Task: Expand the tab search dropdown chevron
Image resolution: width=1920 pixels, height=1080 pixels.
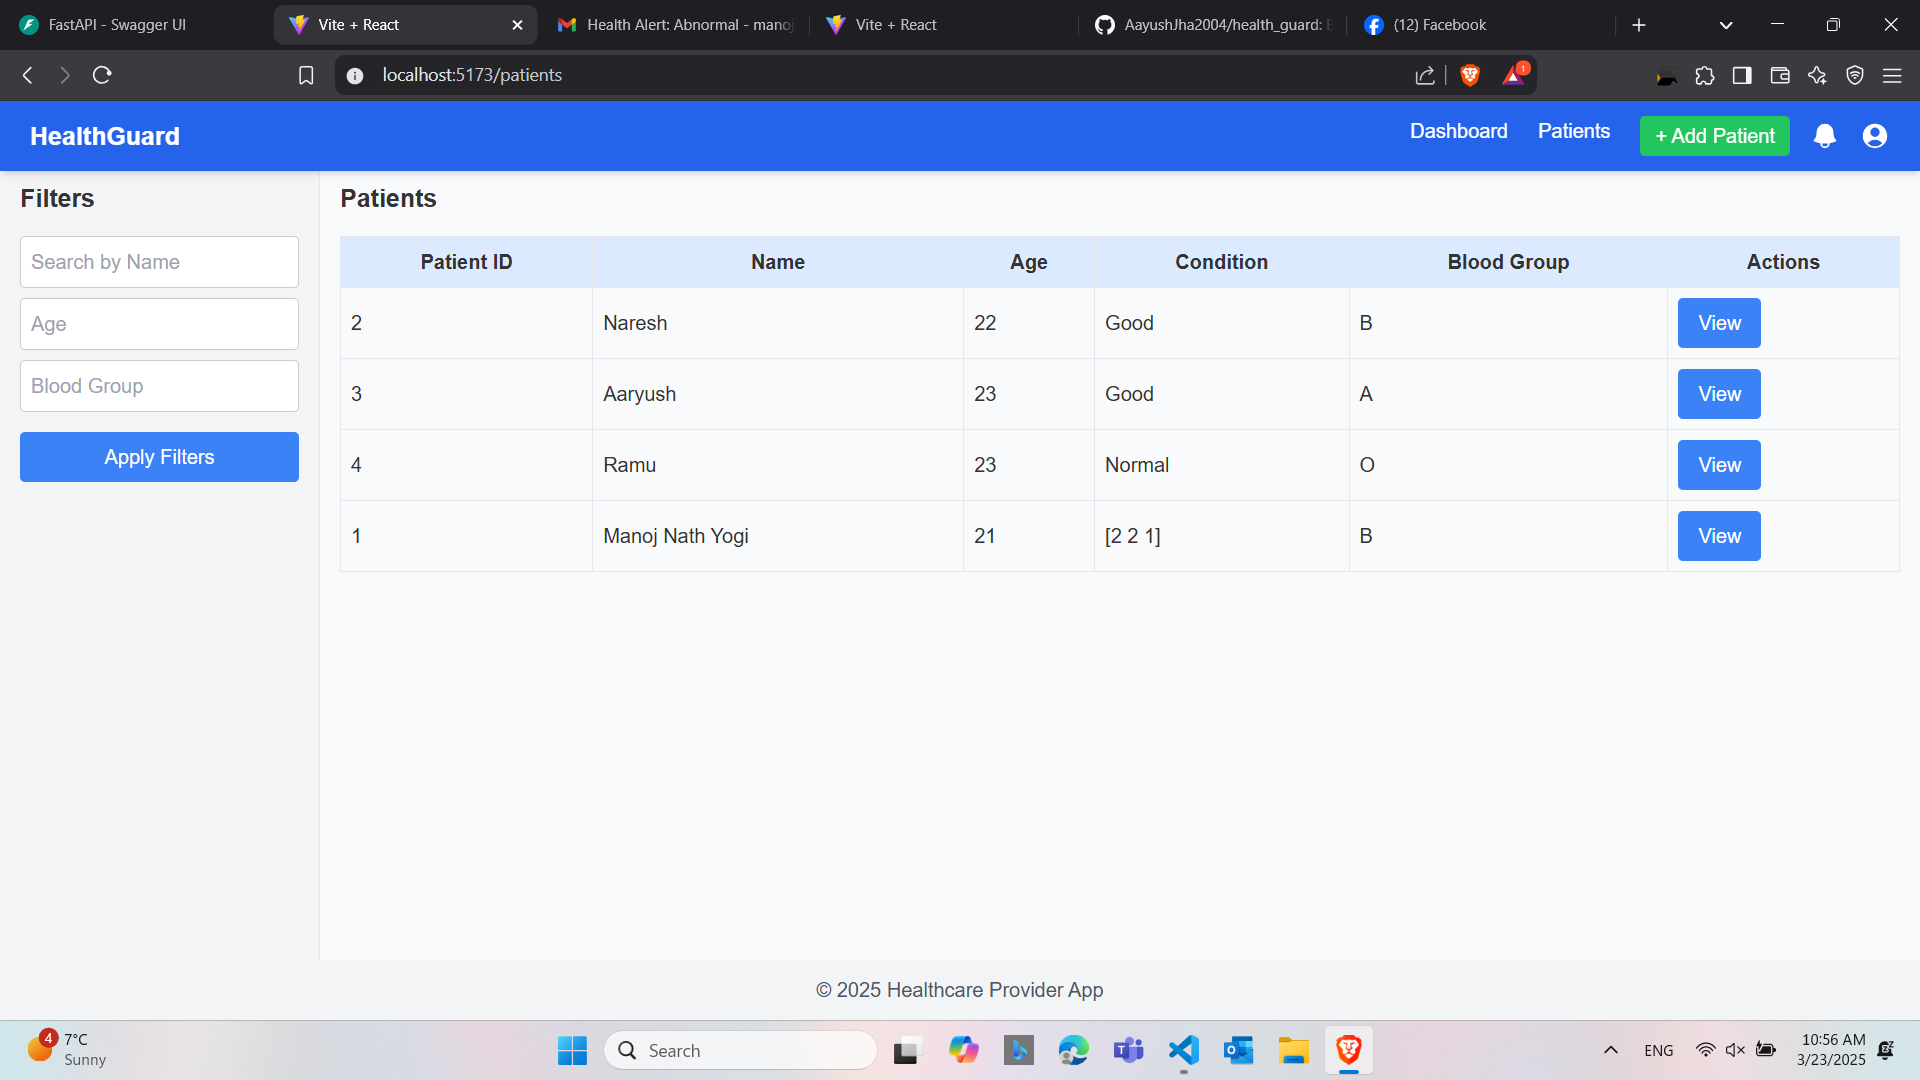Action: tap(1725, 25)
